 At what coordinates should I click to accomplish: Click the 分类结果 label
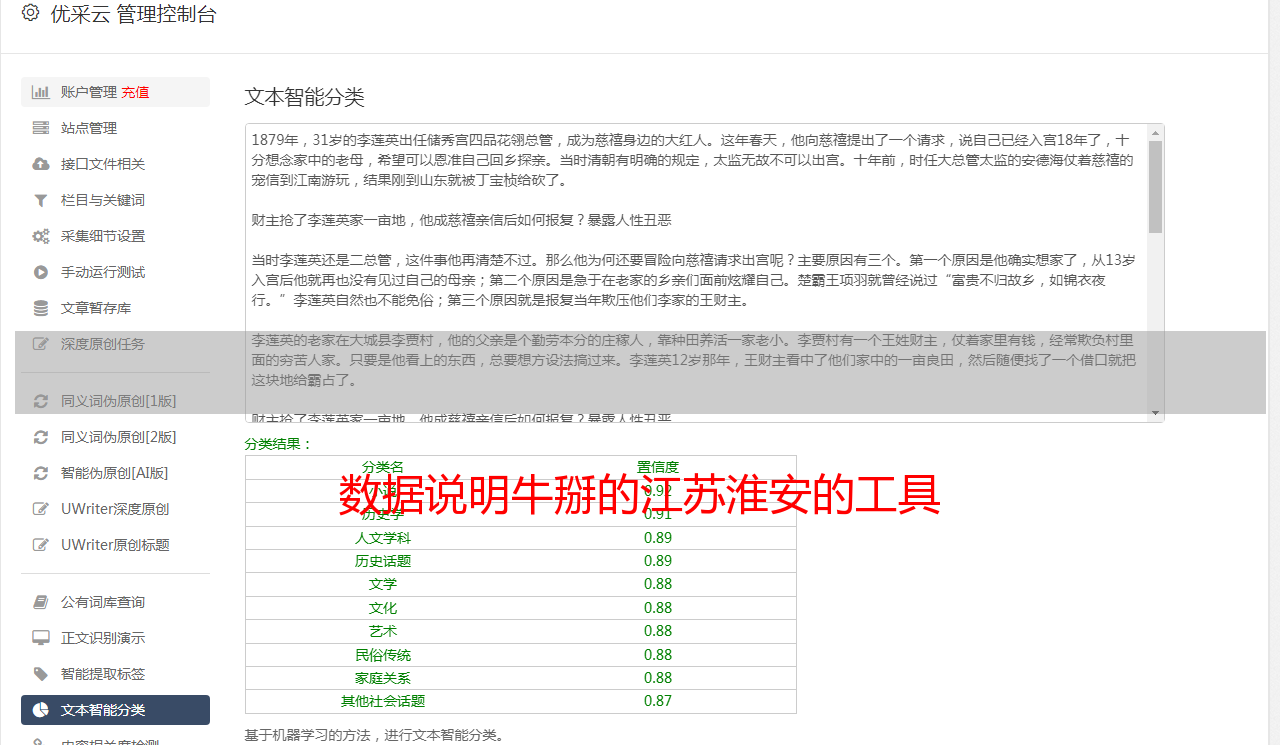tap(279, 444)
